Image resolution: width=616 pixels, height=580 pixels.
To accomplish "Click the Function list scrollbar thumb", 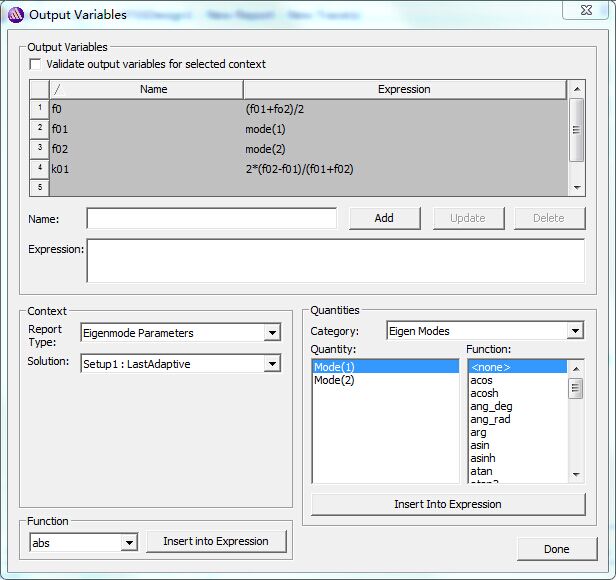I will (576, 388).
